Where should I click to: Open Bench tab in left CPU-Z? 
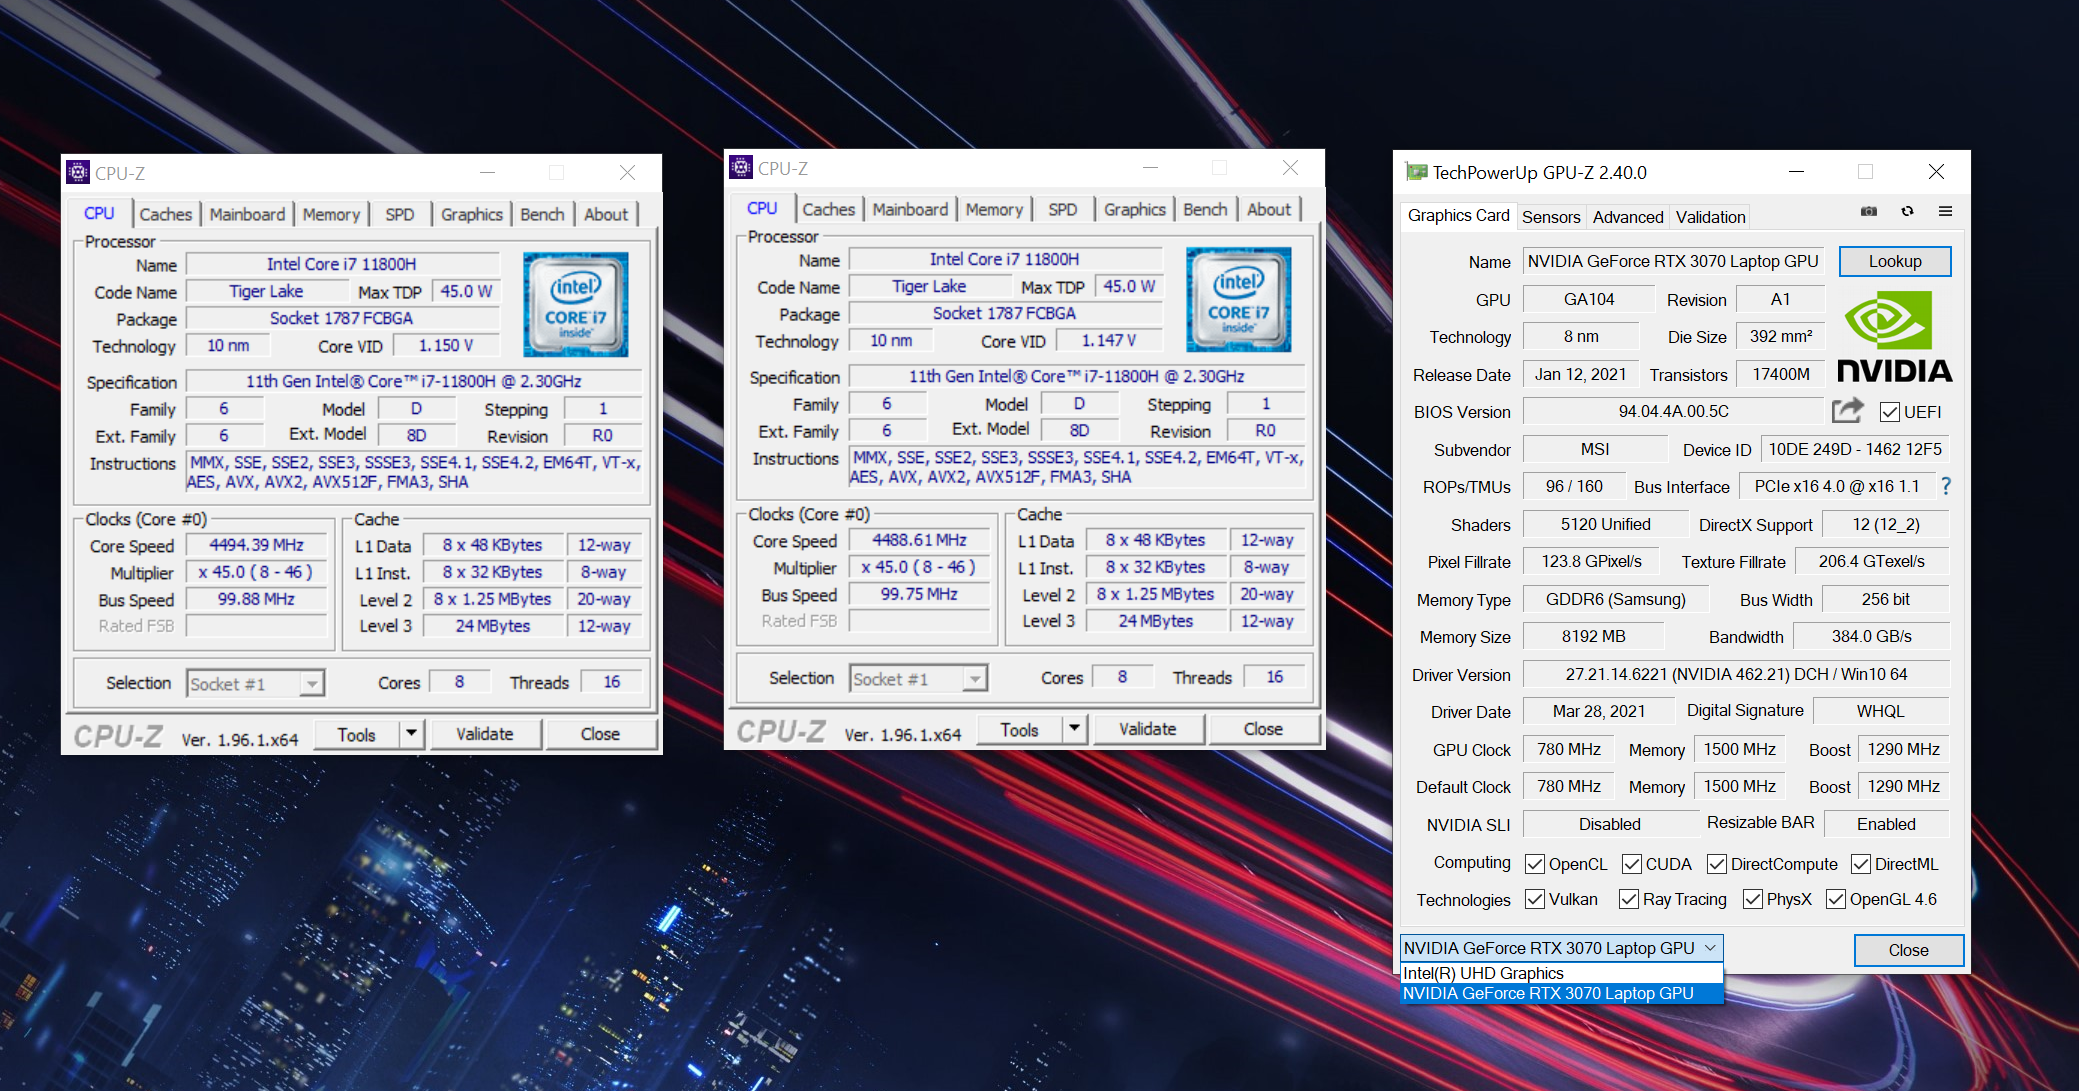coord(542,214)
